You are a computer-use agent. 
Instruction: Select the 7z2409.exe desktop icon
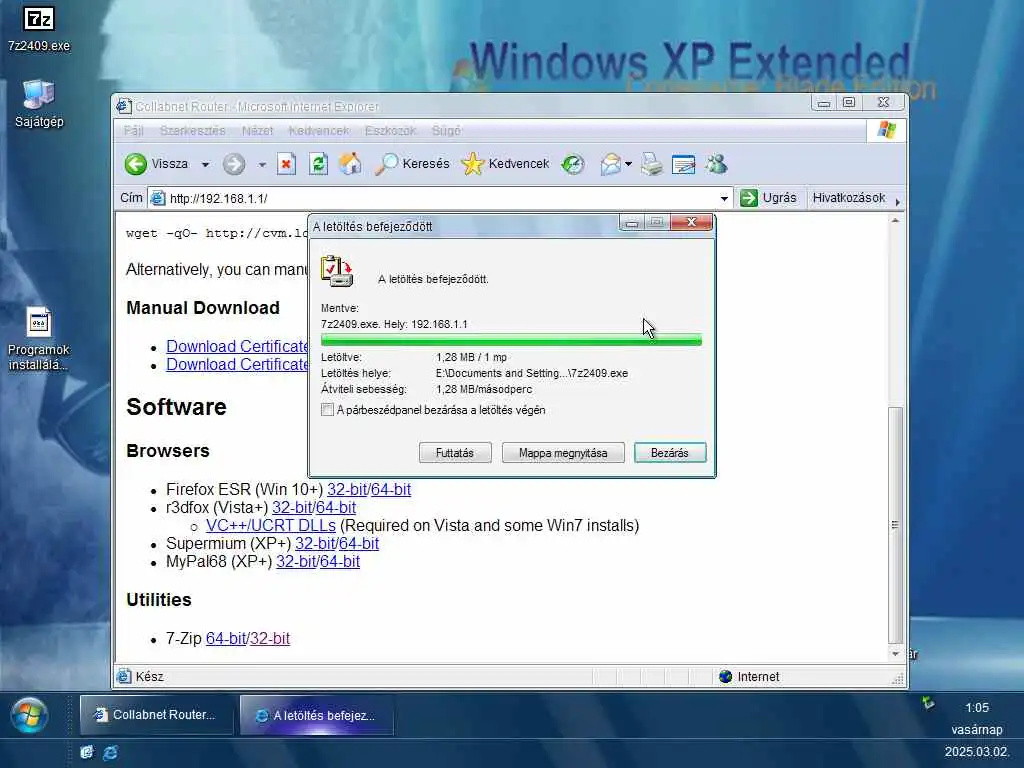(x=39, y=29)
